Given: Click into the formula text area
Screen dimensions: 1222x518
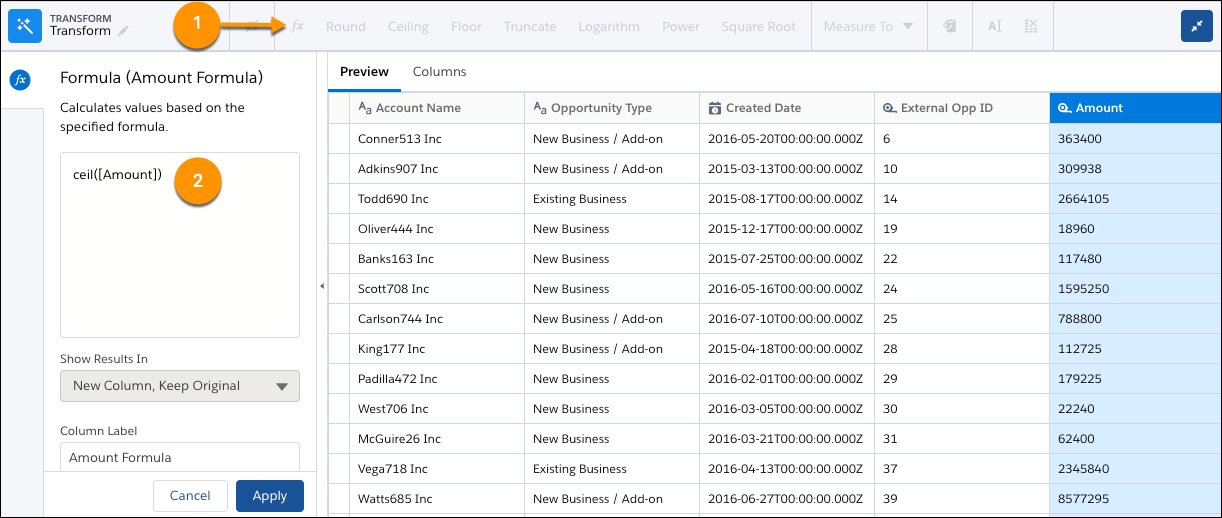Looking at the screenshot, I should 180,260.
